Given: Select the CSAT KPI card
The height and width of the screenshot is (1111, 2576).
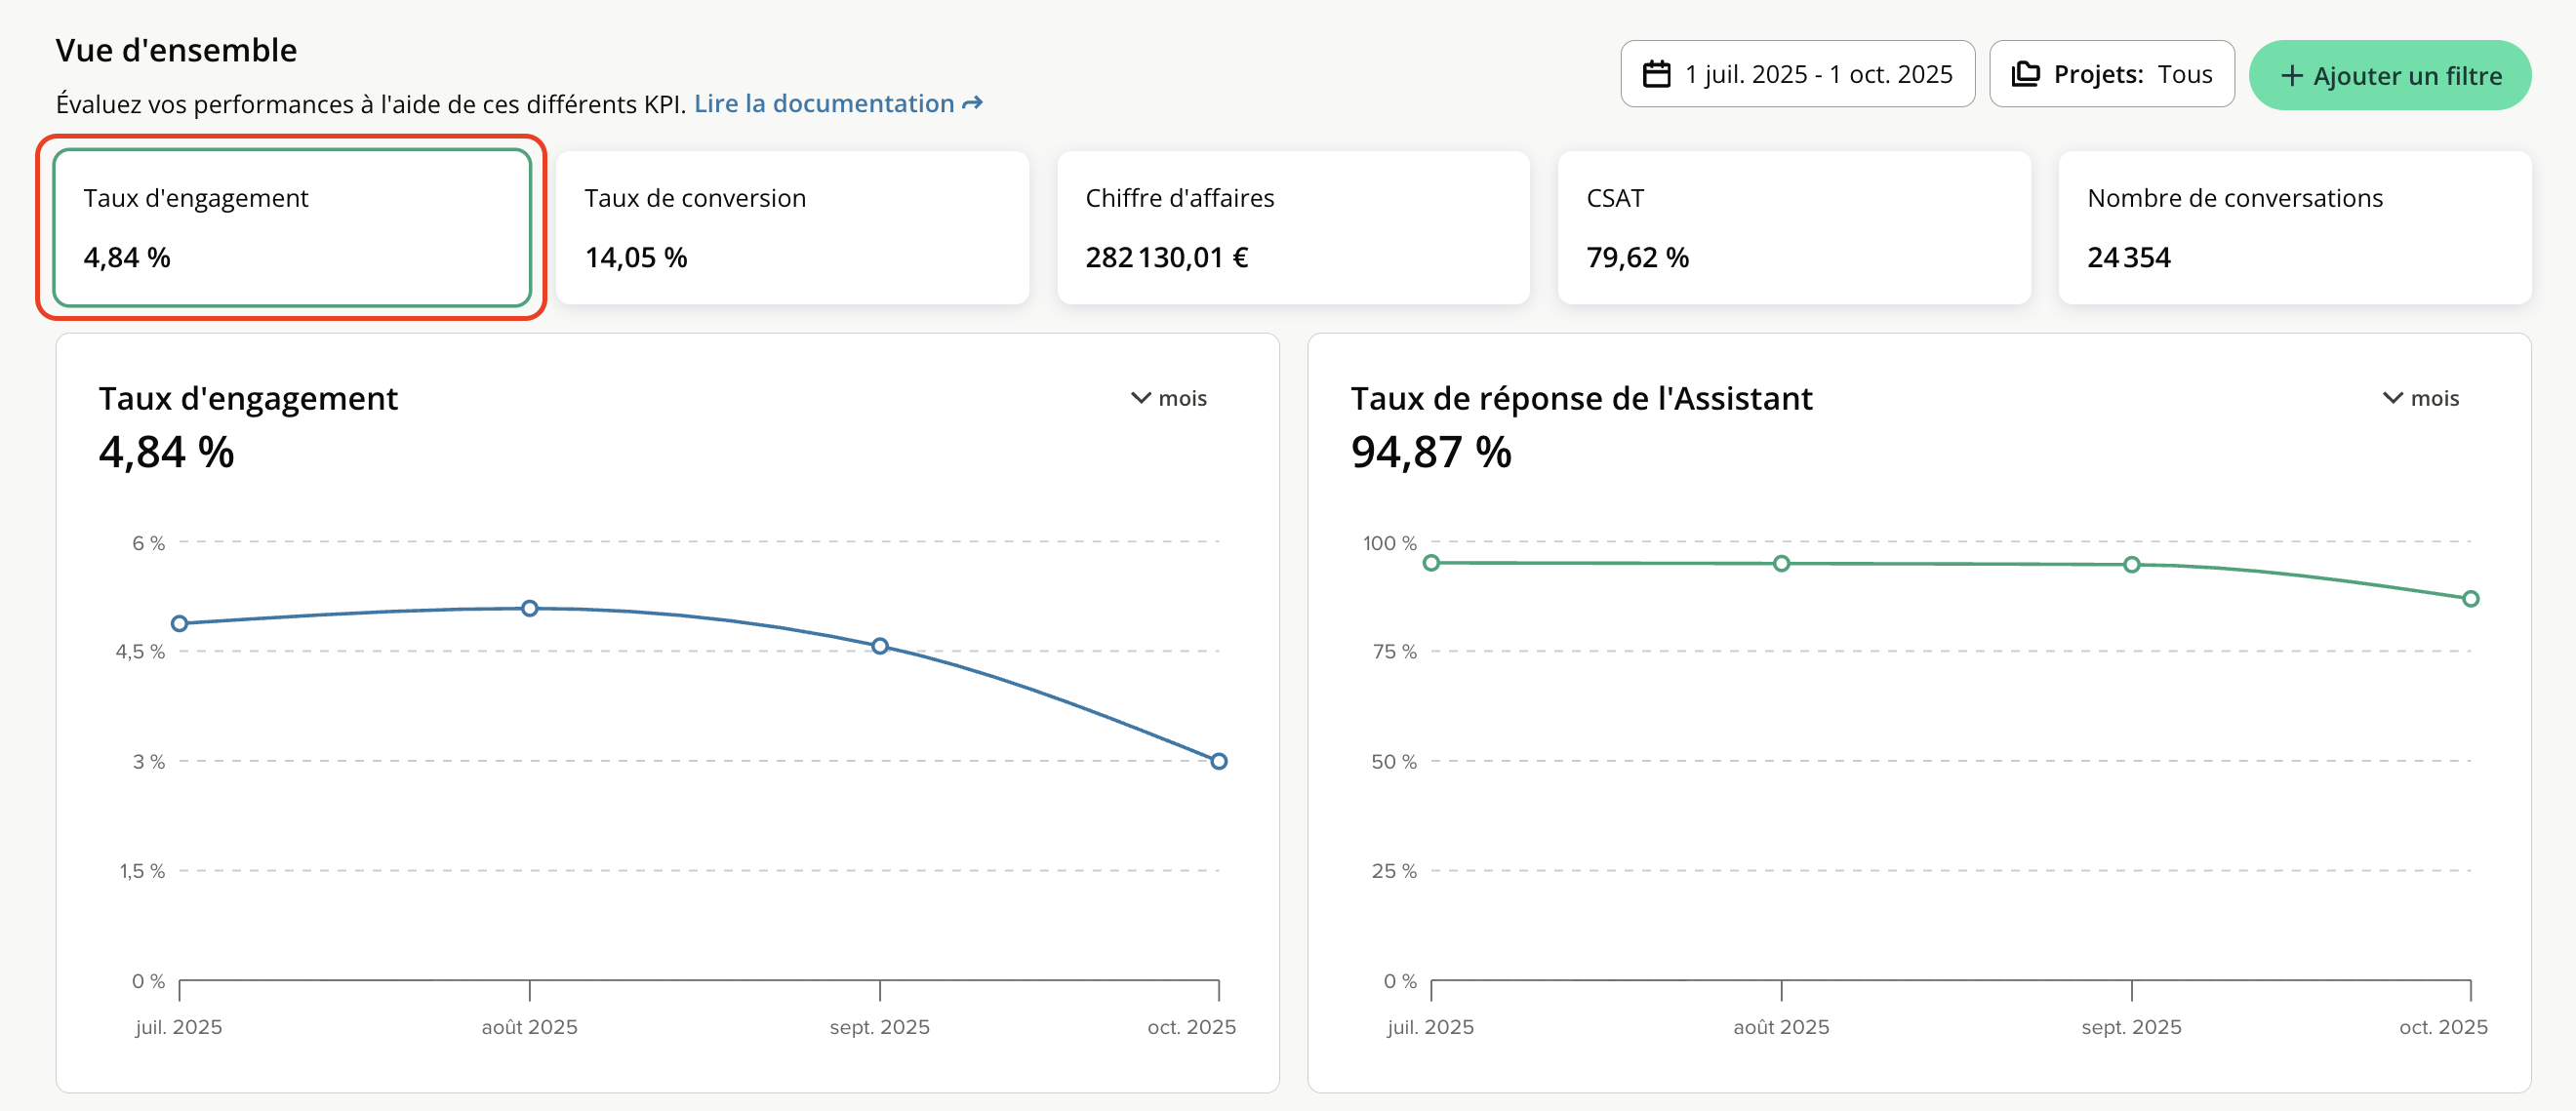Looking at the screenshot, I should [x=1793, y=227].
